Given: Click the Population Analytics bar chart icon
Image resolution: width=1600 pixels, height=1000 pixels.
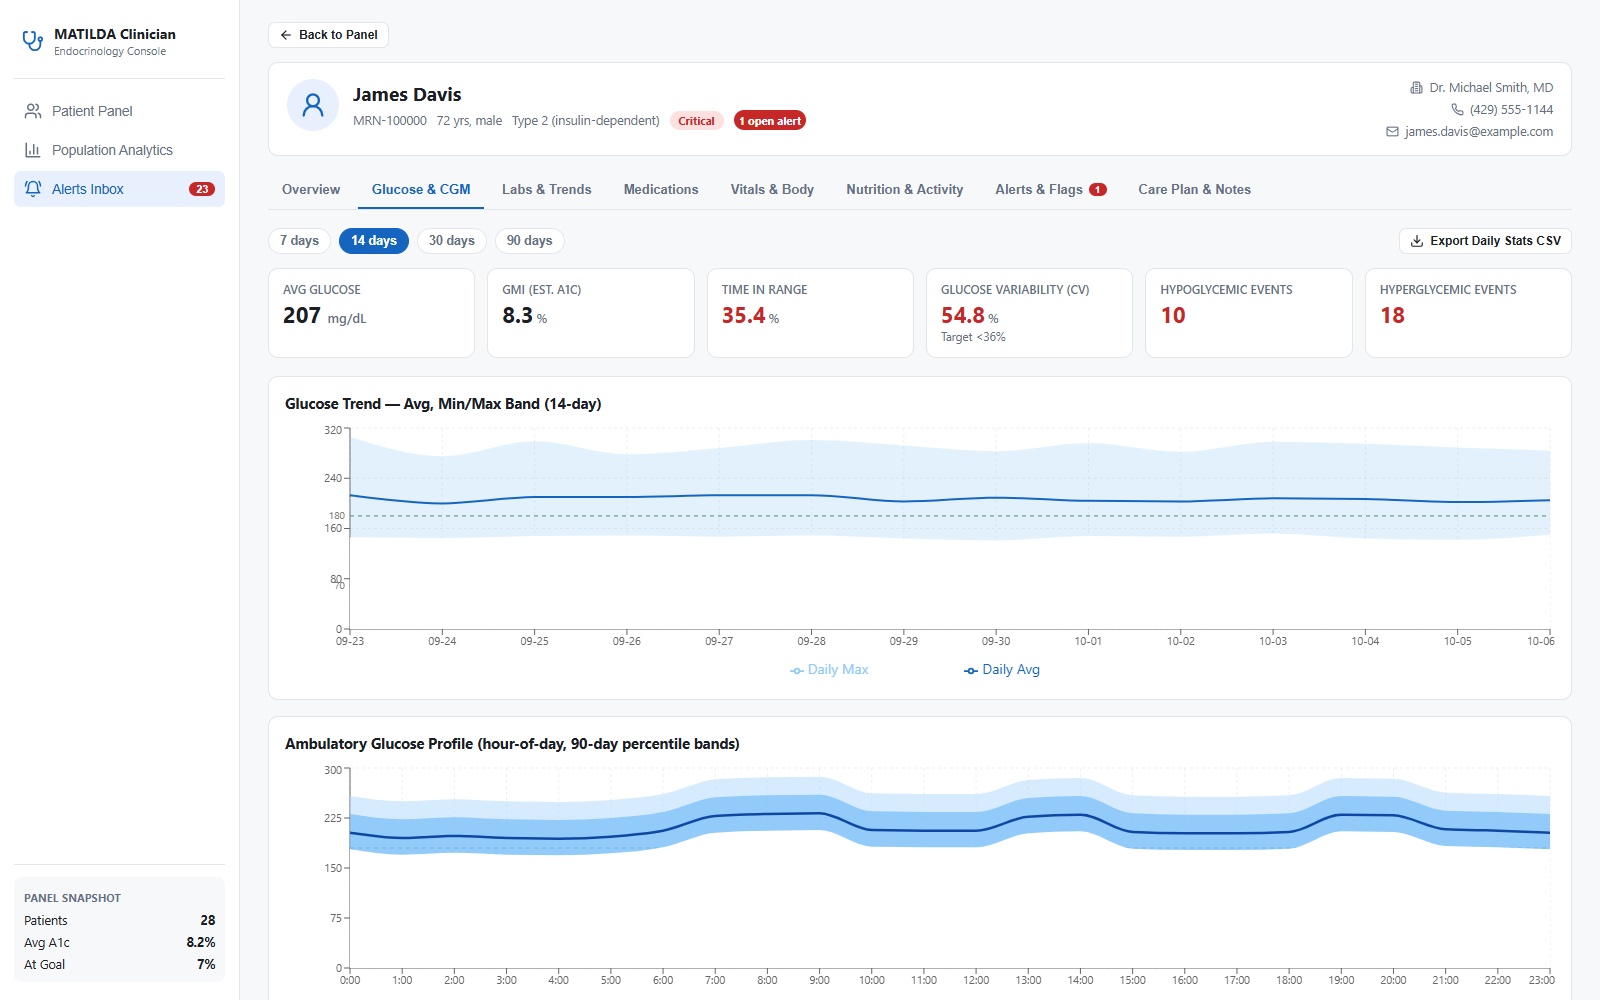Looking at the screenshot, I should click(33, 150).
